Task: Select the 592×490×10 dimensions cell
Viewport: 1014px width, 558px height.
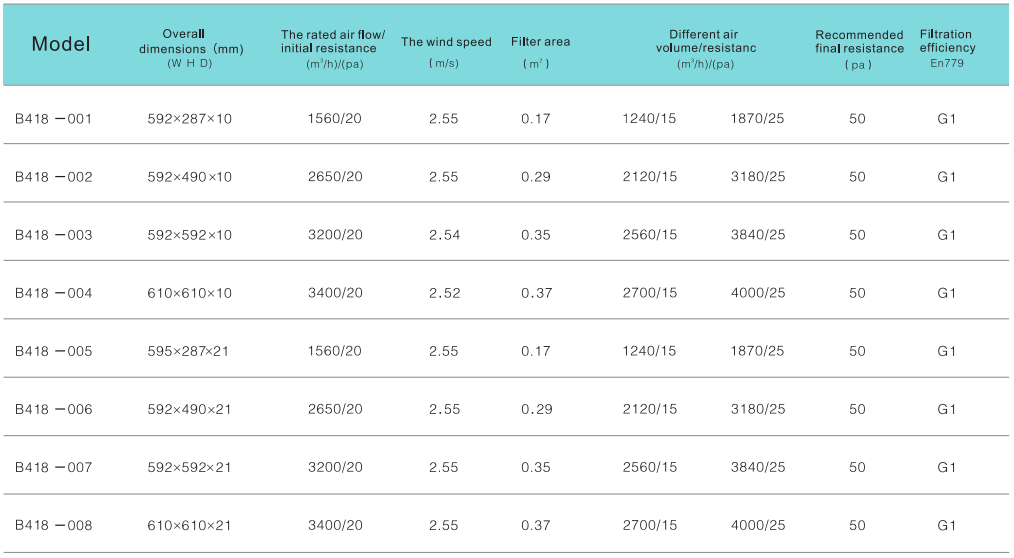Action: point(189,177)
